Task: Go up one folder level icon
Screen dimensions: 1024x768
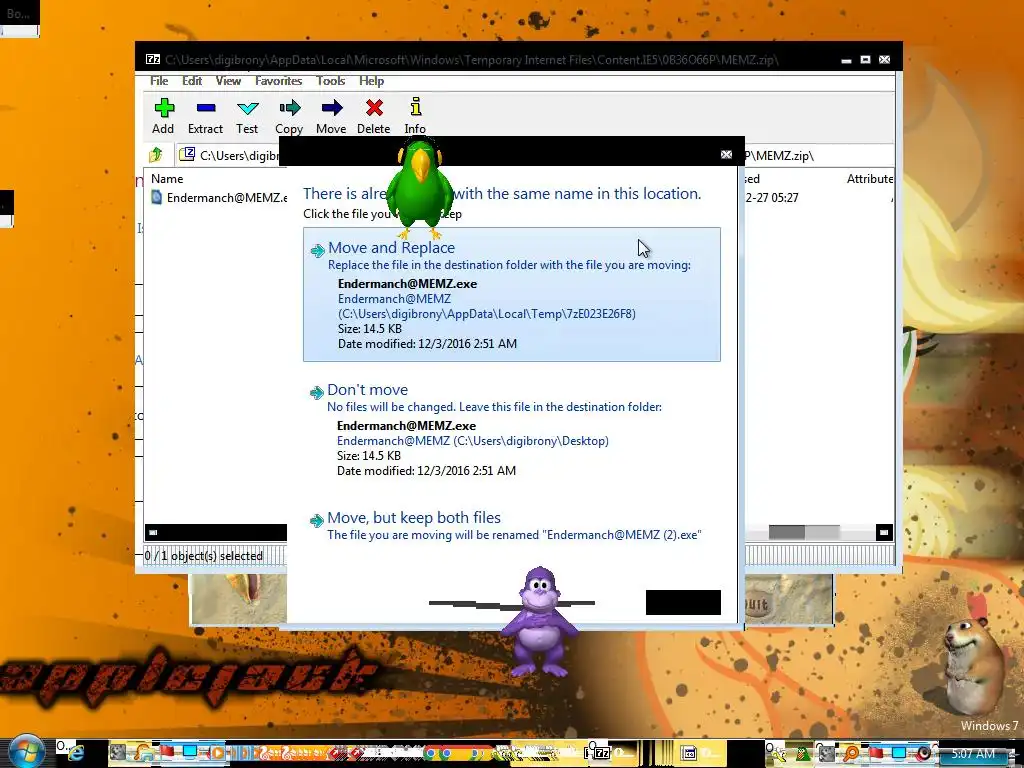Action: pyautogui.click(x=155, y=155)
